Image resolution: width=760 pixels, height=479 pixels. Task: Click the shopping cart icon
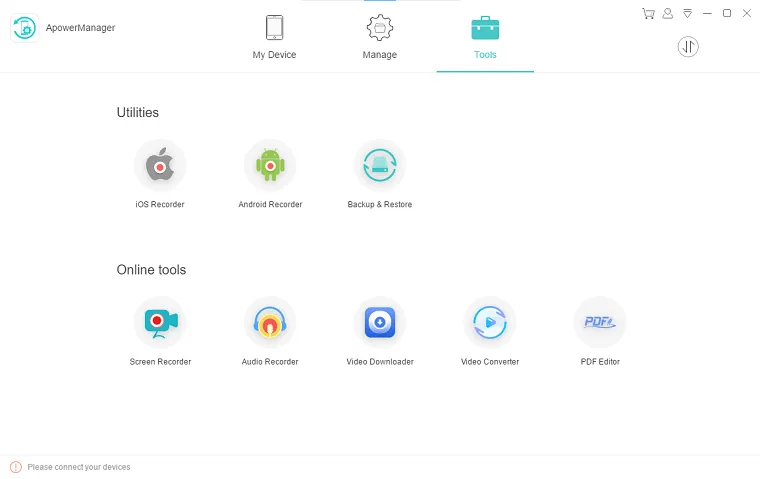[x=648, y=14]
